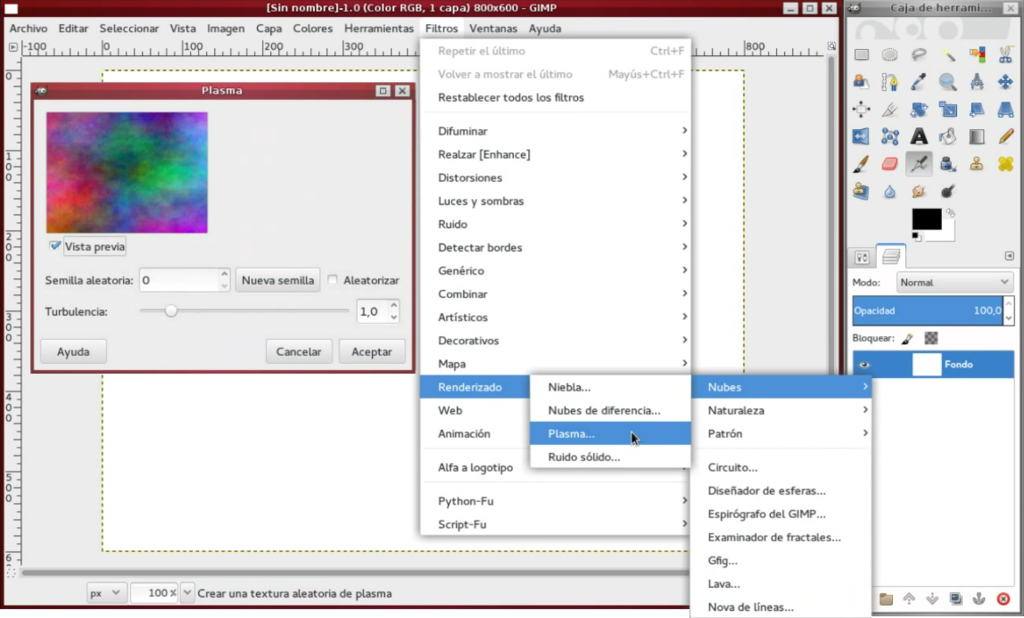Screen dimensions: 1024x618
Task: Select the Scale tool
Action: tap(948, 109)
